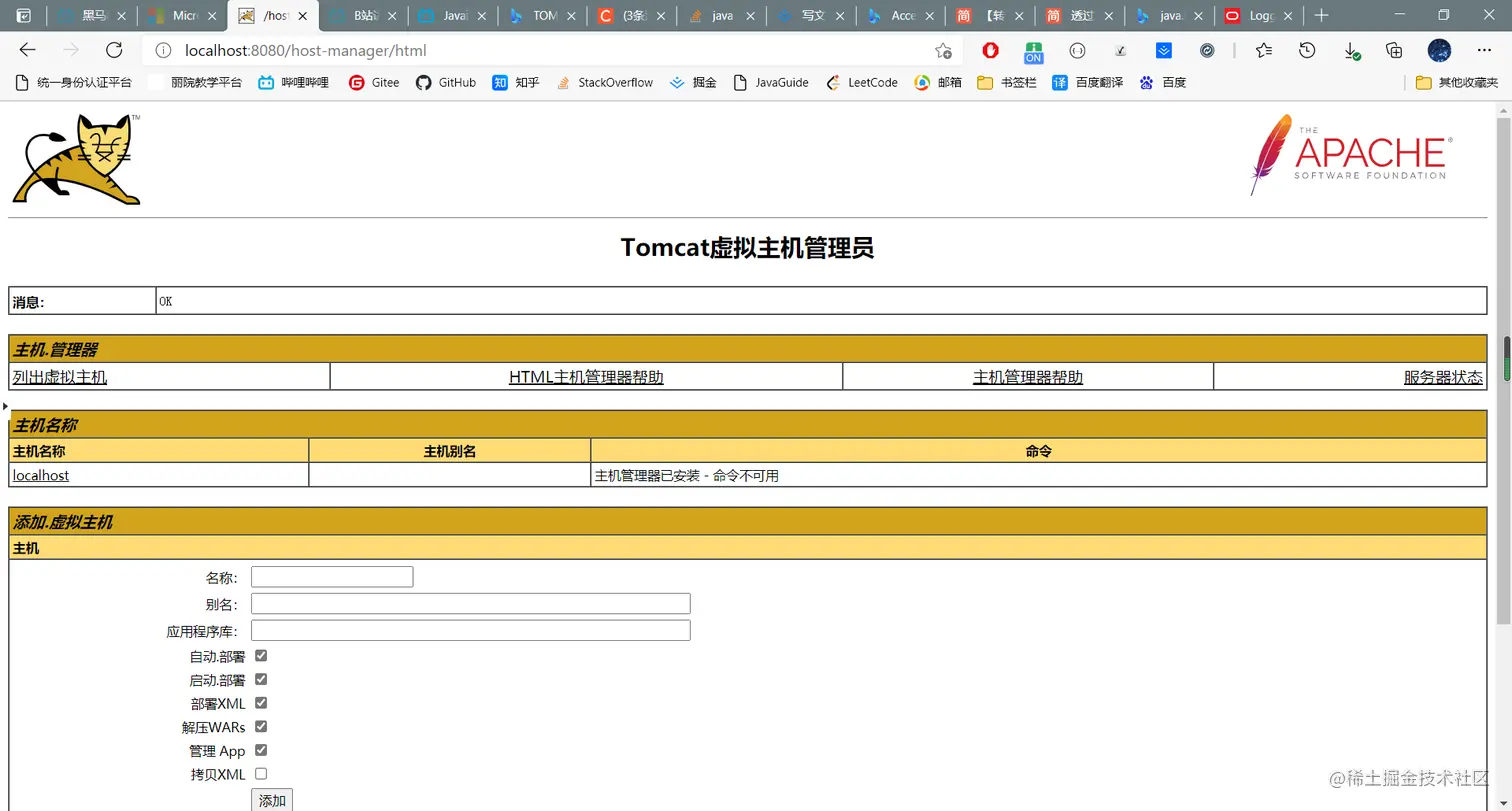Open the browser settings ellipsis menu
The image size is (1512, 811).
point(1484,50)
